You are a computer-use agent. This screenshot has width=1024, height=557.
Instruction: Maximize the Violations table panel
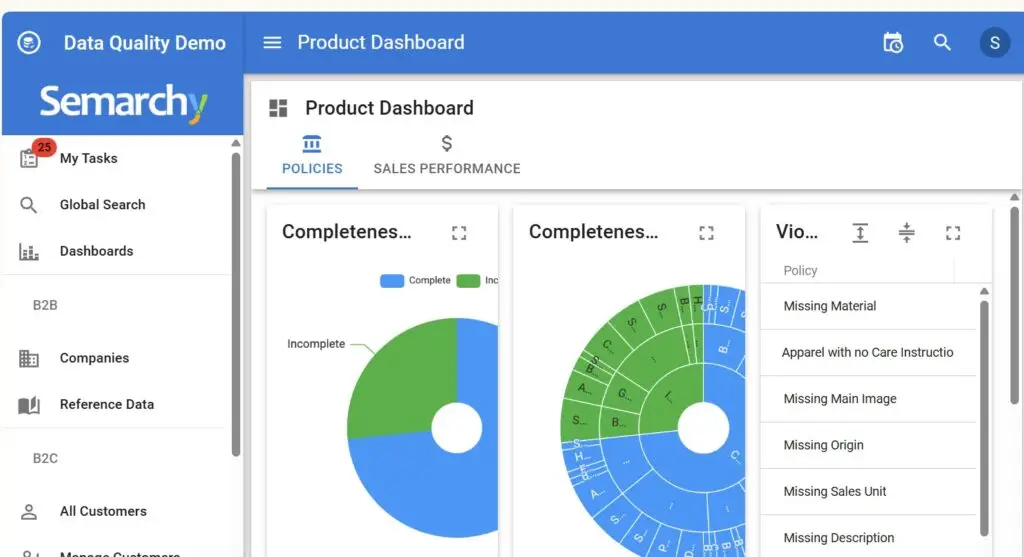coord(953,233)
